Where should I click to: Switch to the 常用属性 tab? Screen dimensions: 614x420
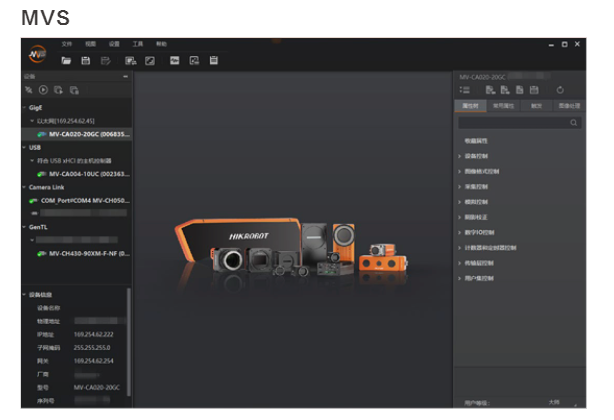point(502,105)
